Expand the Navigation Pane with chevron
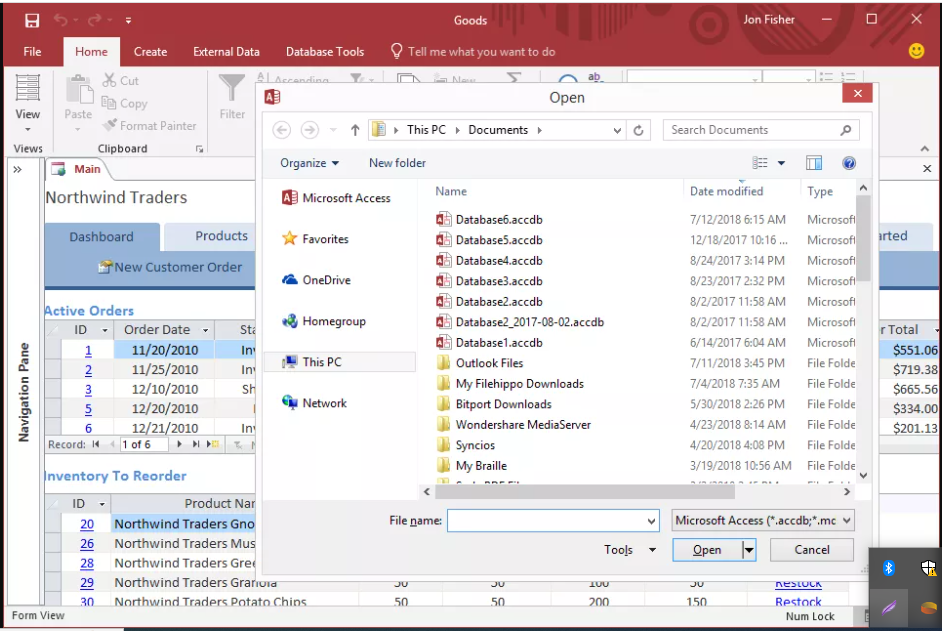Image resolution: width=942 pixels, height=631 pixels. (17, 169)
